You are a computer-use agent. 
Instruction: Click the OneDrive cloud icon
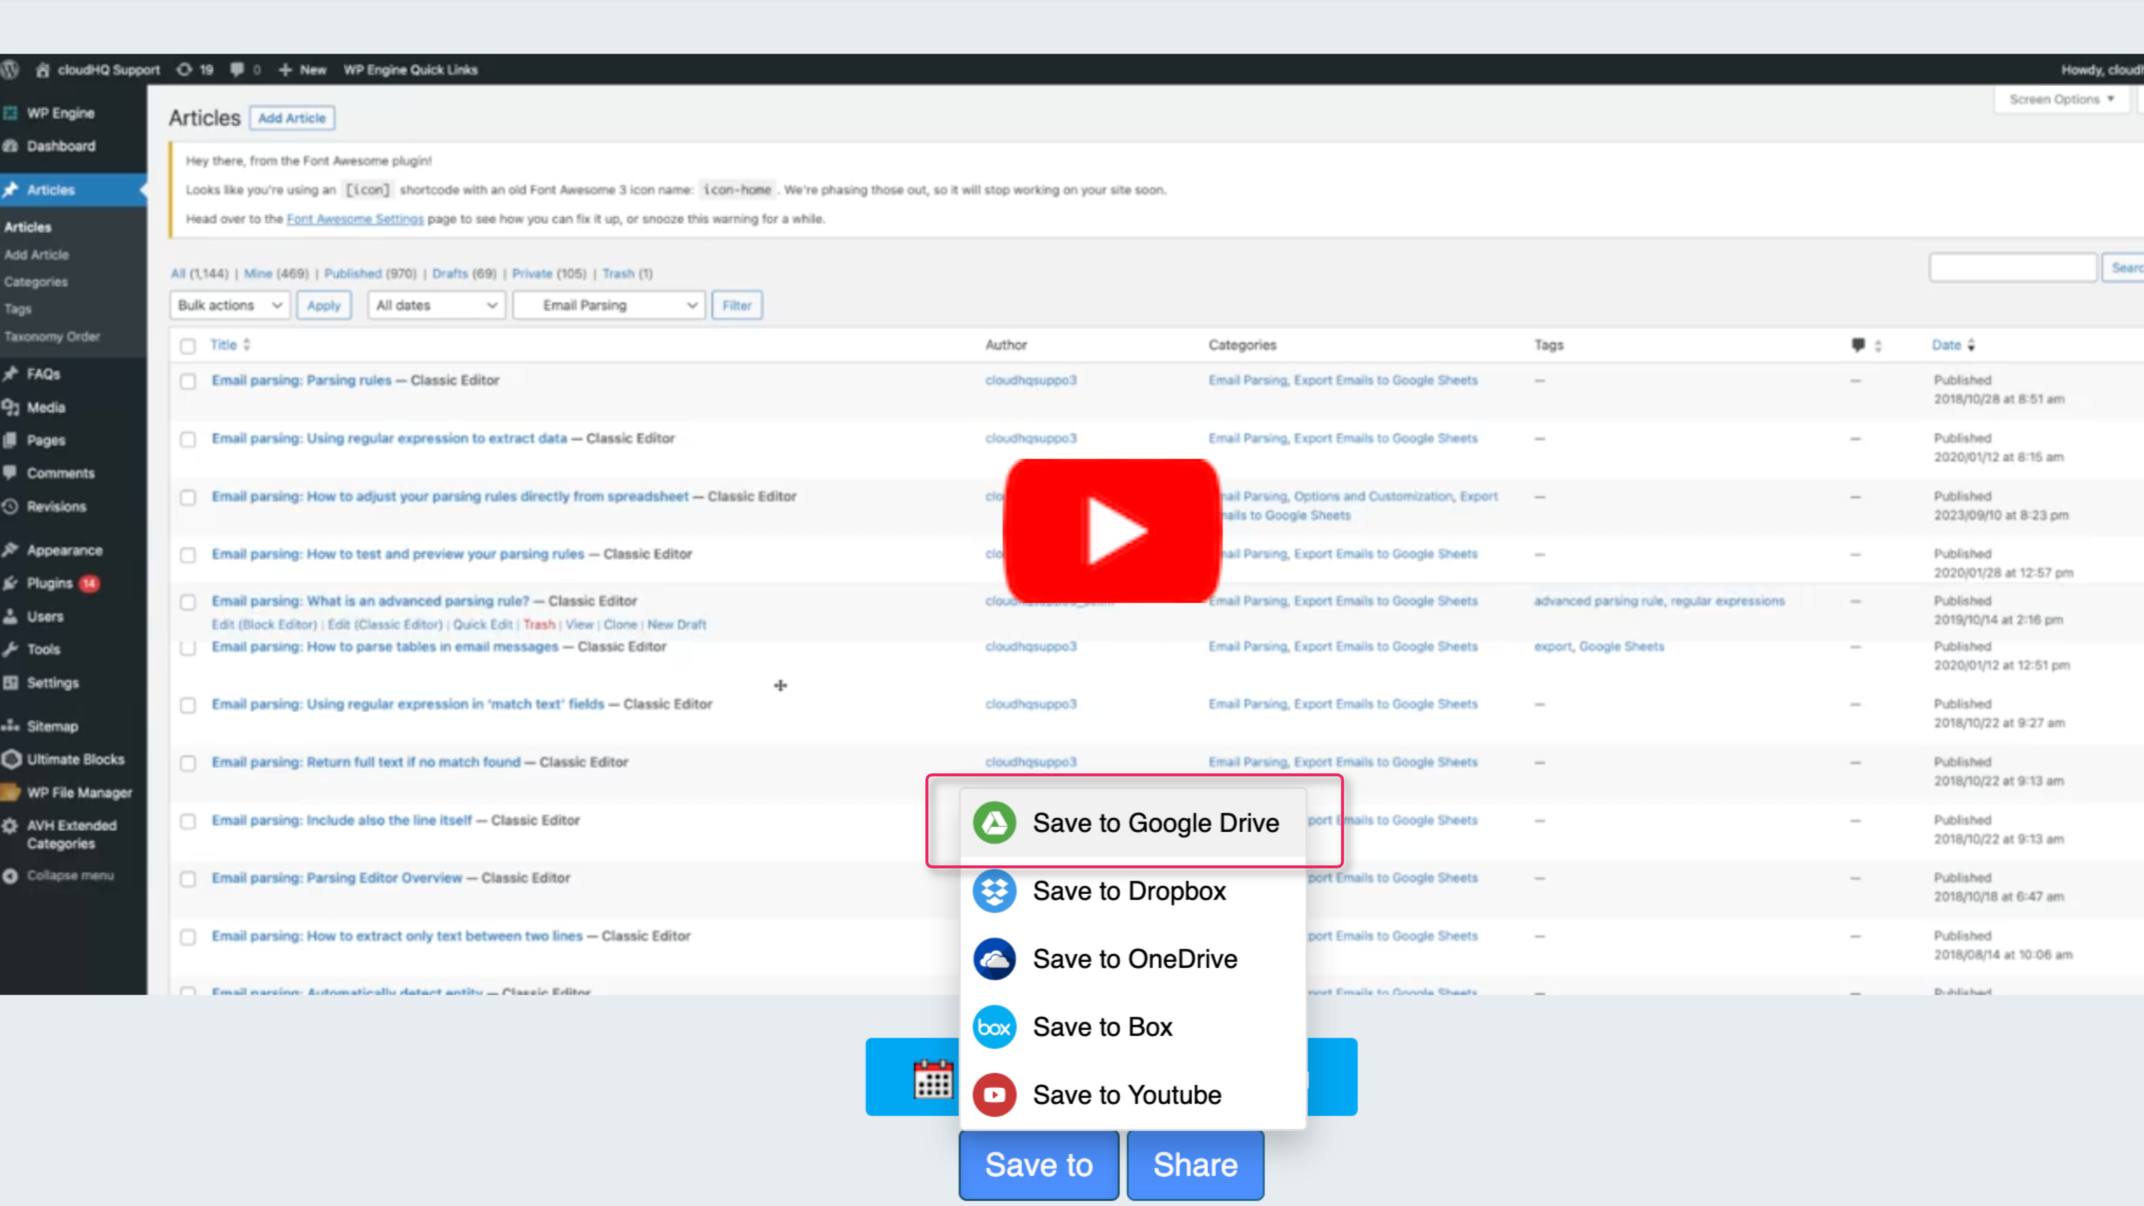(994, 959)
